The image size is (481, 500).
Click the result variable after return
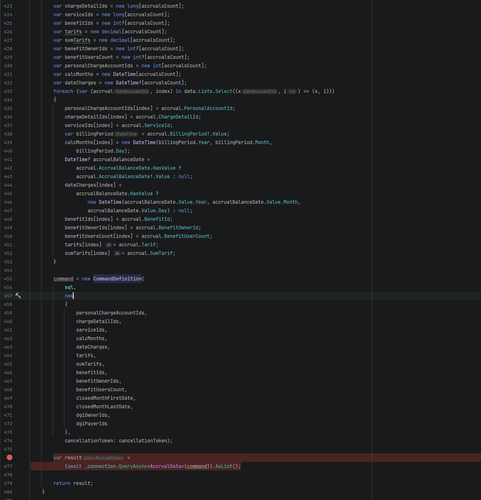82,483
